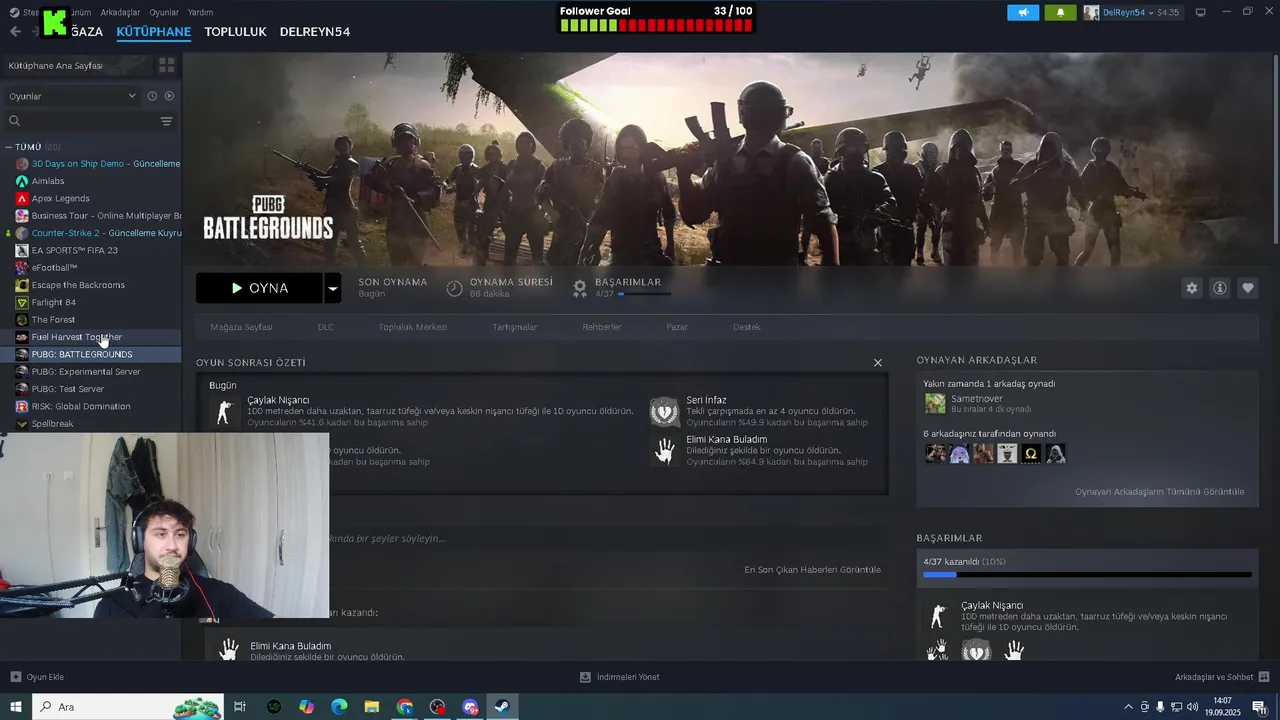Open the Destek tab
This screenshot has height=720, width=1280.
point(747,327)
